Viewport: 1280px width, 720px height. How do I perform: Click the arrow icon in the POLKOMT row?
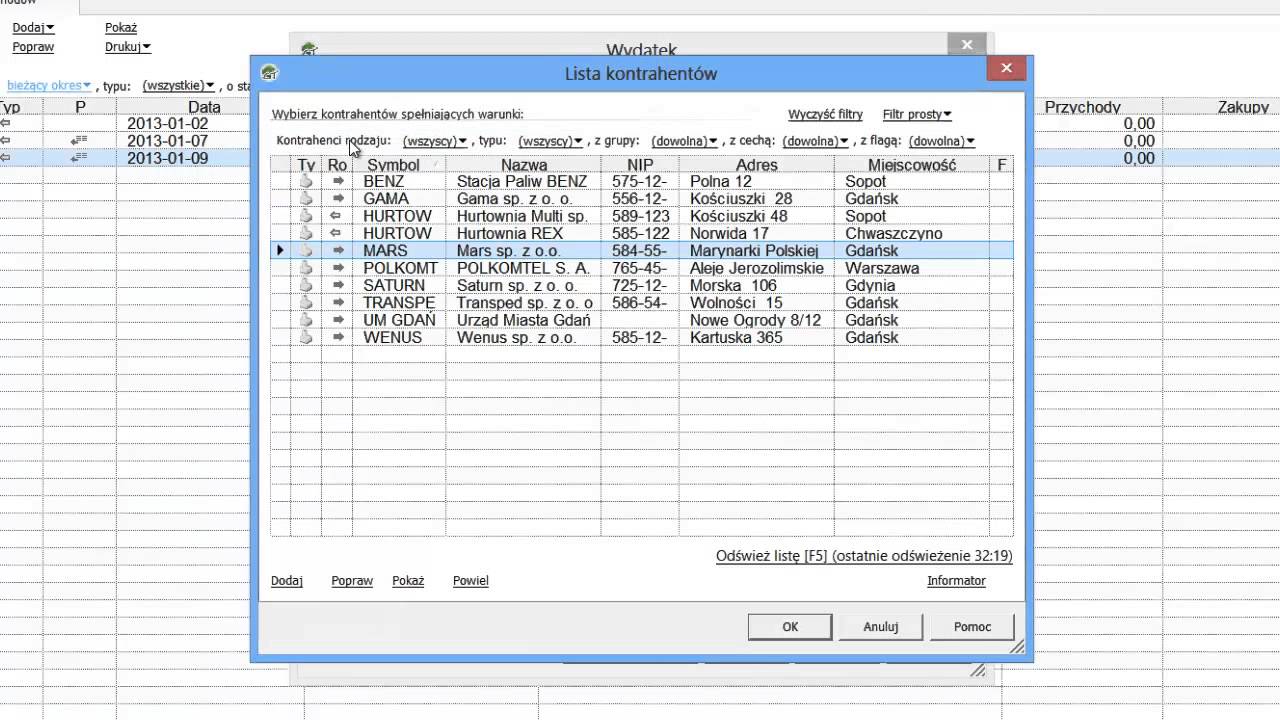pyautogui.click(x=338, y=268)
